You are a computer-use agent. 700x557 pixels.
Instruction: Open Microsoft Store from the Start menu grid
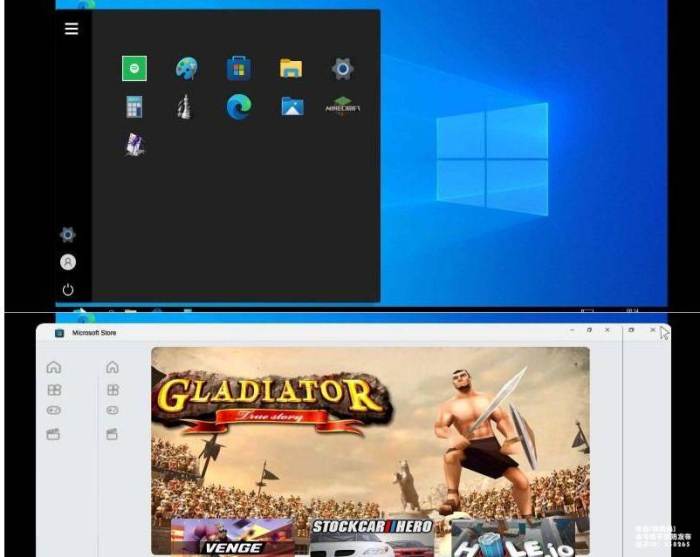coord(239,68)
